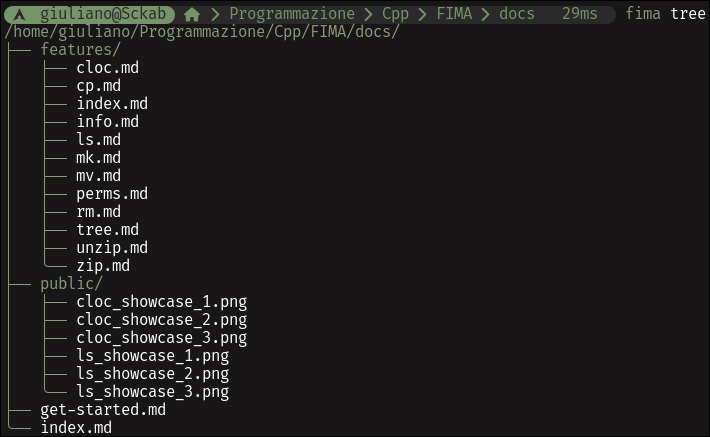This screenshot has width=710, height=437.
Task: Click the giuliano@Sckab user label
Action: (103, 14)
